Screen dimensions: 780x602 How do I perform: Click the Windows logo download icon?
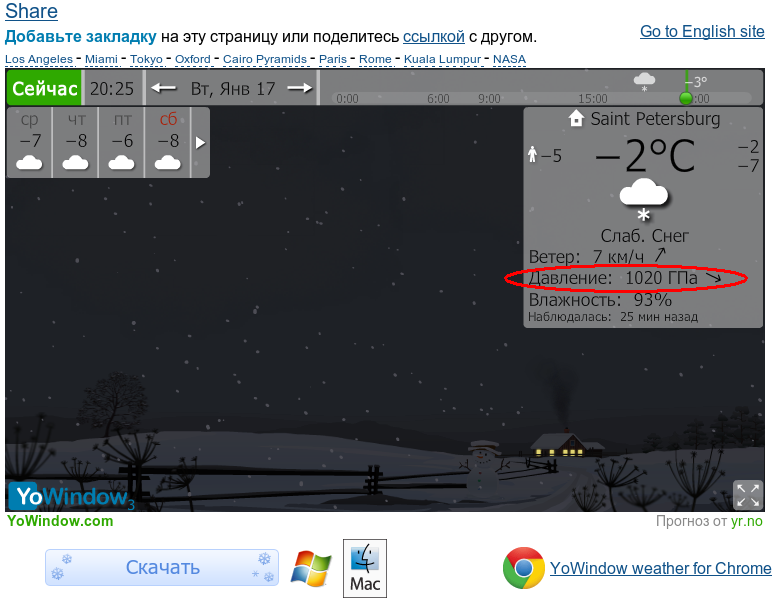pyautogui.click(x=311, y=568)
